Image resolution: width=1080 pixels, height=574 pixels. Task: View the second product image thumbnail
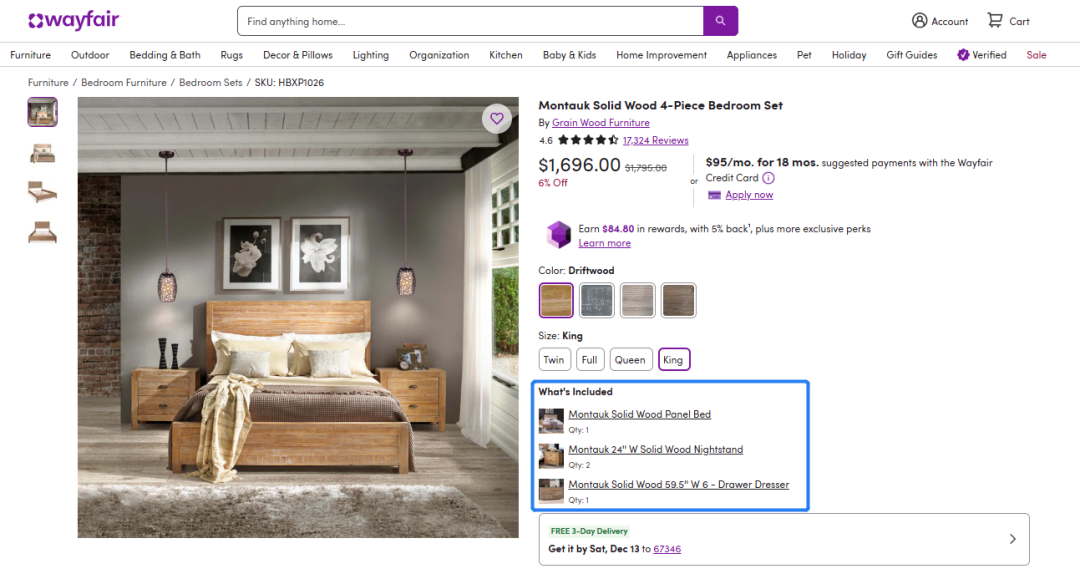[42, 152]
